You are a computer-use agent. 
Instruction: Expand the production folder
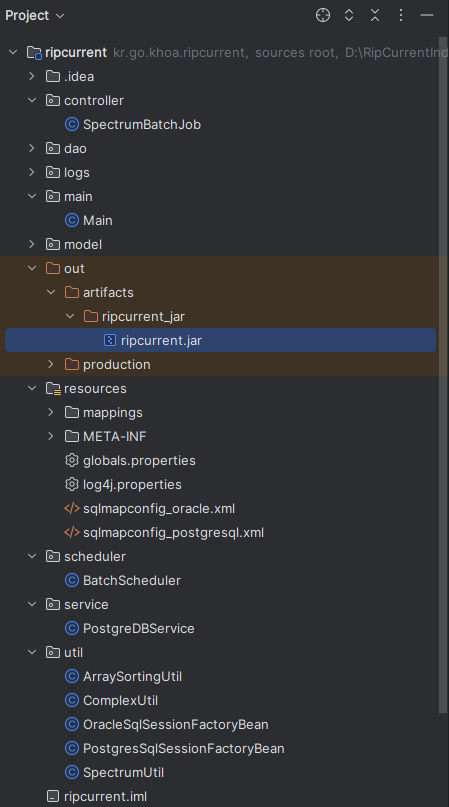click(x=51, y=364)
